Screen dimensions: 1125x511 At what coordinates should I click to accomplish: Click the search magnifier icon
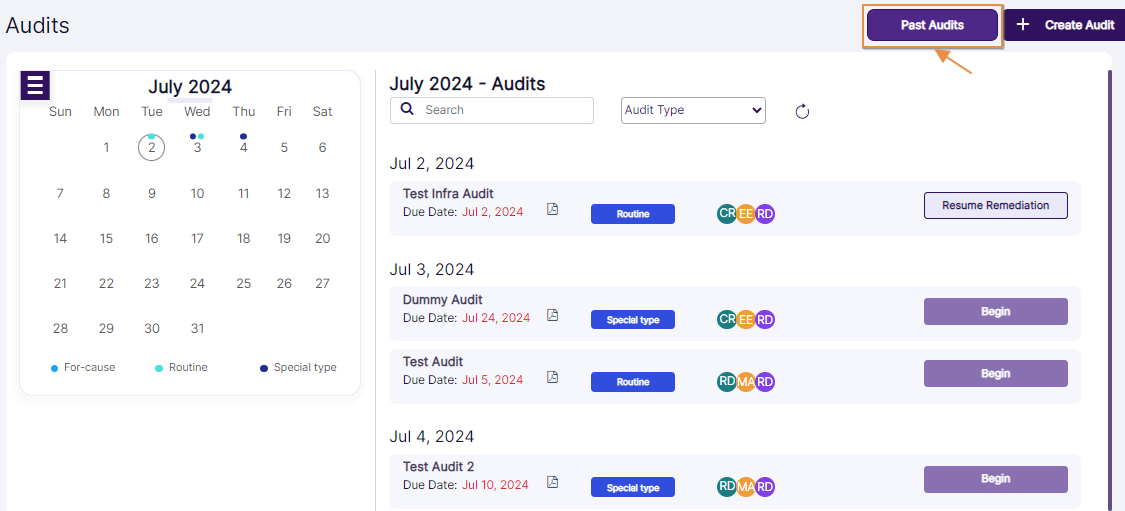pos(407,109)
